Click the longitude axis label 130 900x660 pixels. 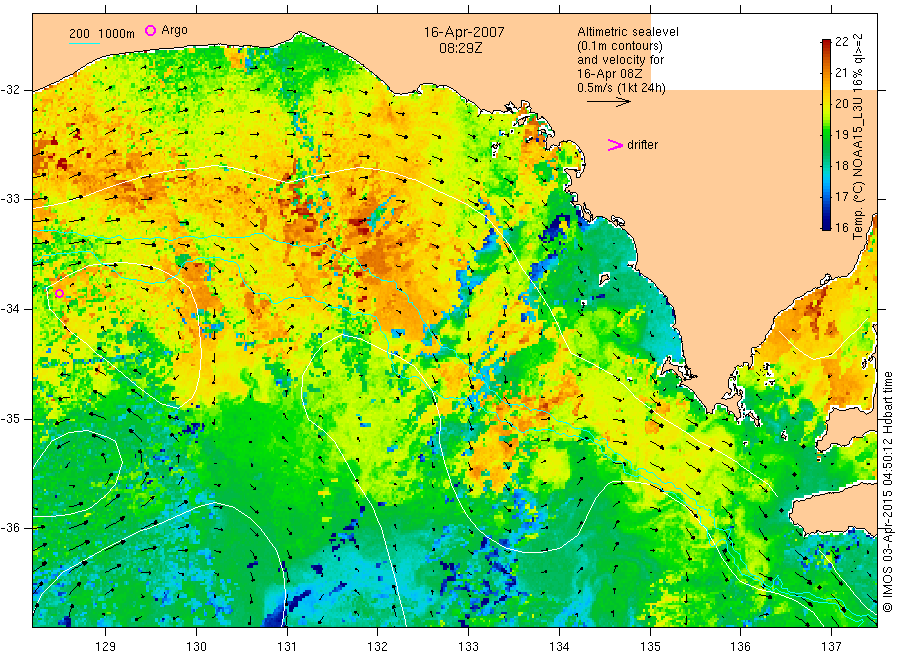point(196,647)
